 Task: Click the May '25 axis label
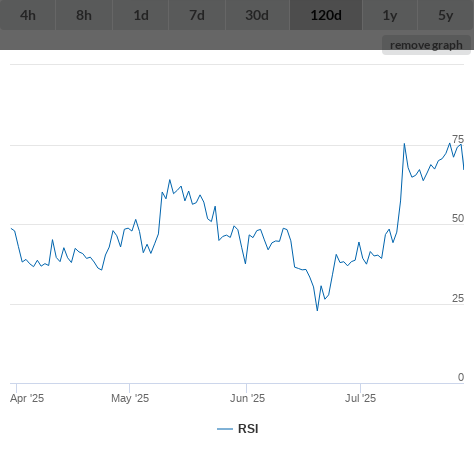(130, 398)
